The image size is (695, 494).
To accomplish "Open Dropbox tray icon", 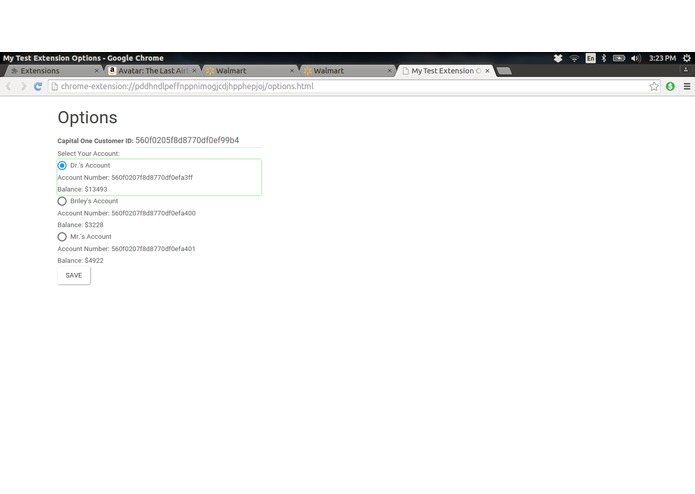I will [558, 58].
